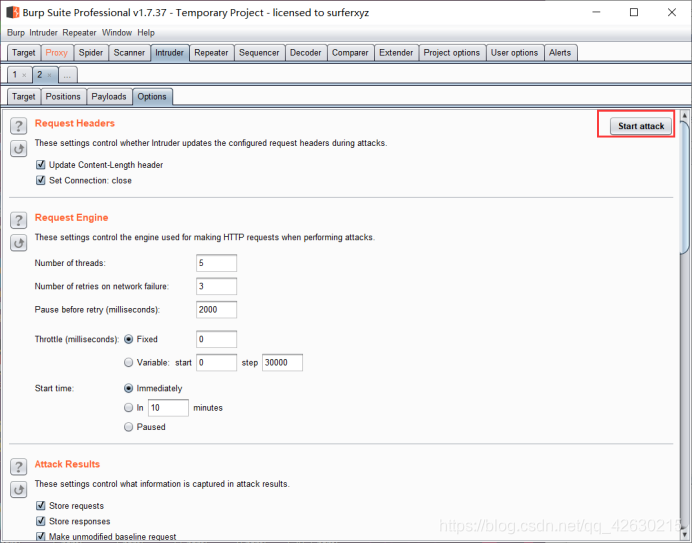Click the Pause before retry field
This screenshot has height=544, width=692.
[216, 310]
